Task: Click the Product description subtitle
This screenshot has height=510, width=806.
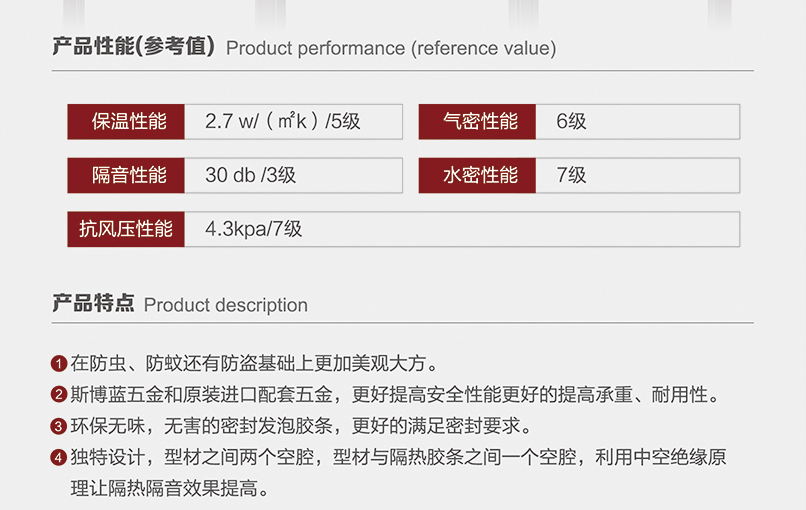Action: click(x=226, y=305)
